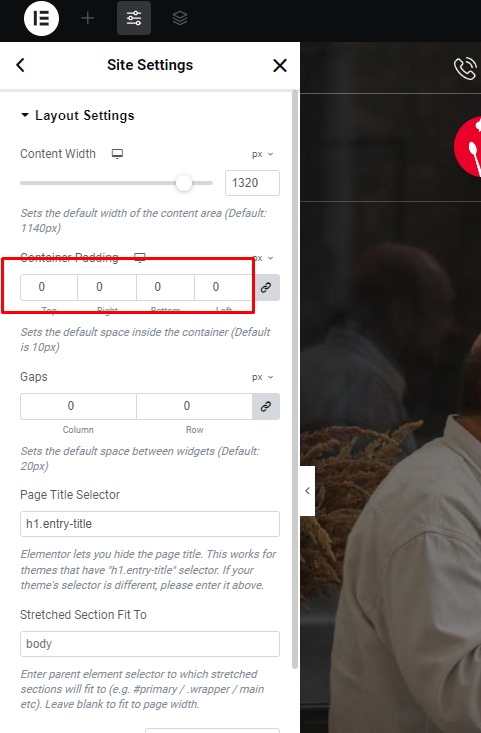
Task: Click the Content Width responsive device icon
Action: [x=117, y=154]
